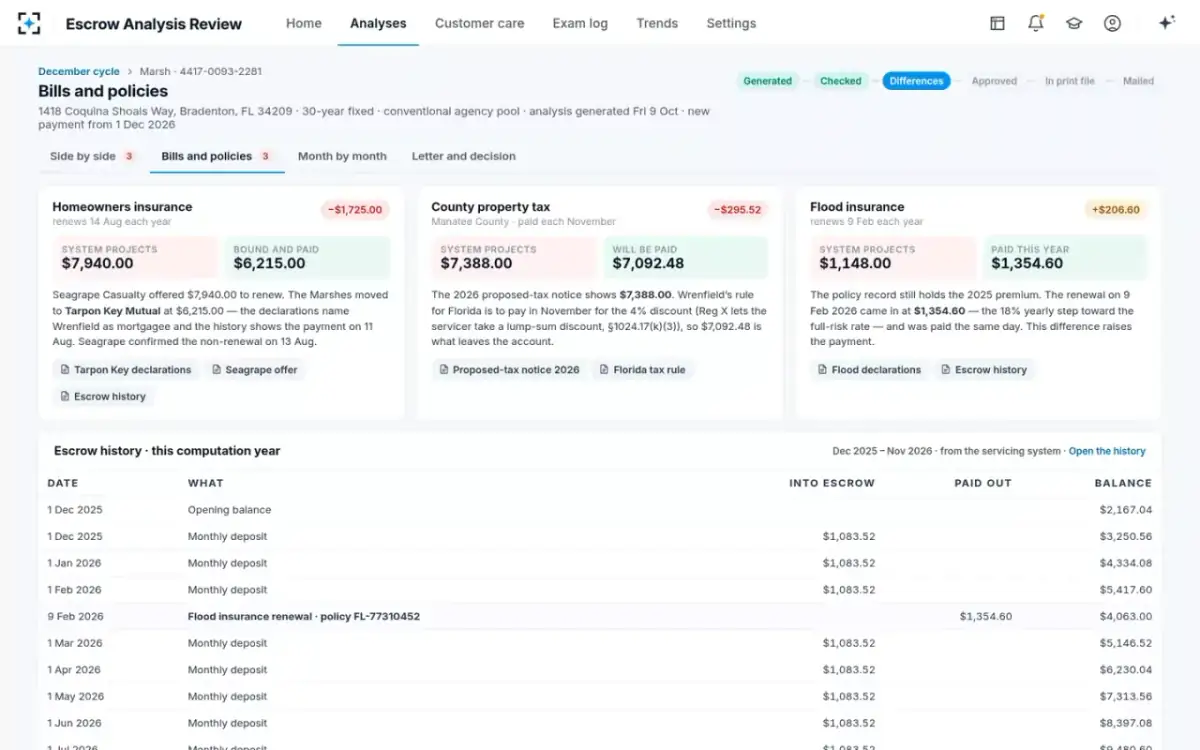Click the −$1,725.00 homeowners difference badge

pos(355,210)
